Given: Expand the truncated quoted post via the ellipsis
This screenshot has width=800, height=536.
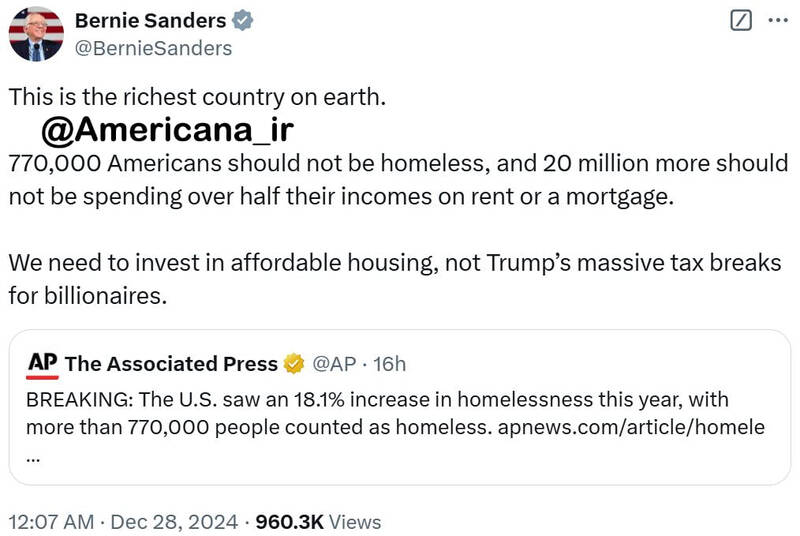Looking at the screenshot, I should pyautogui.click(x=34, y=456).
